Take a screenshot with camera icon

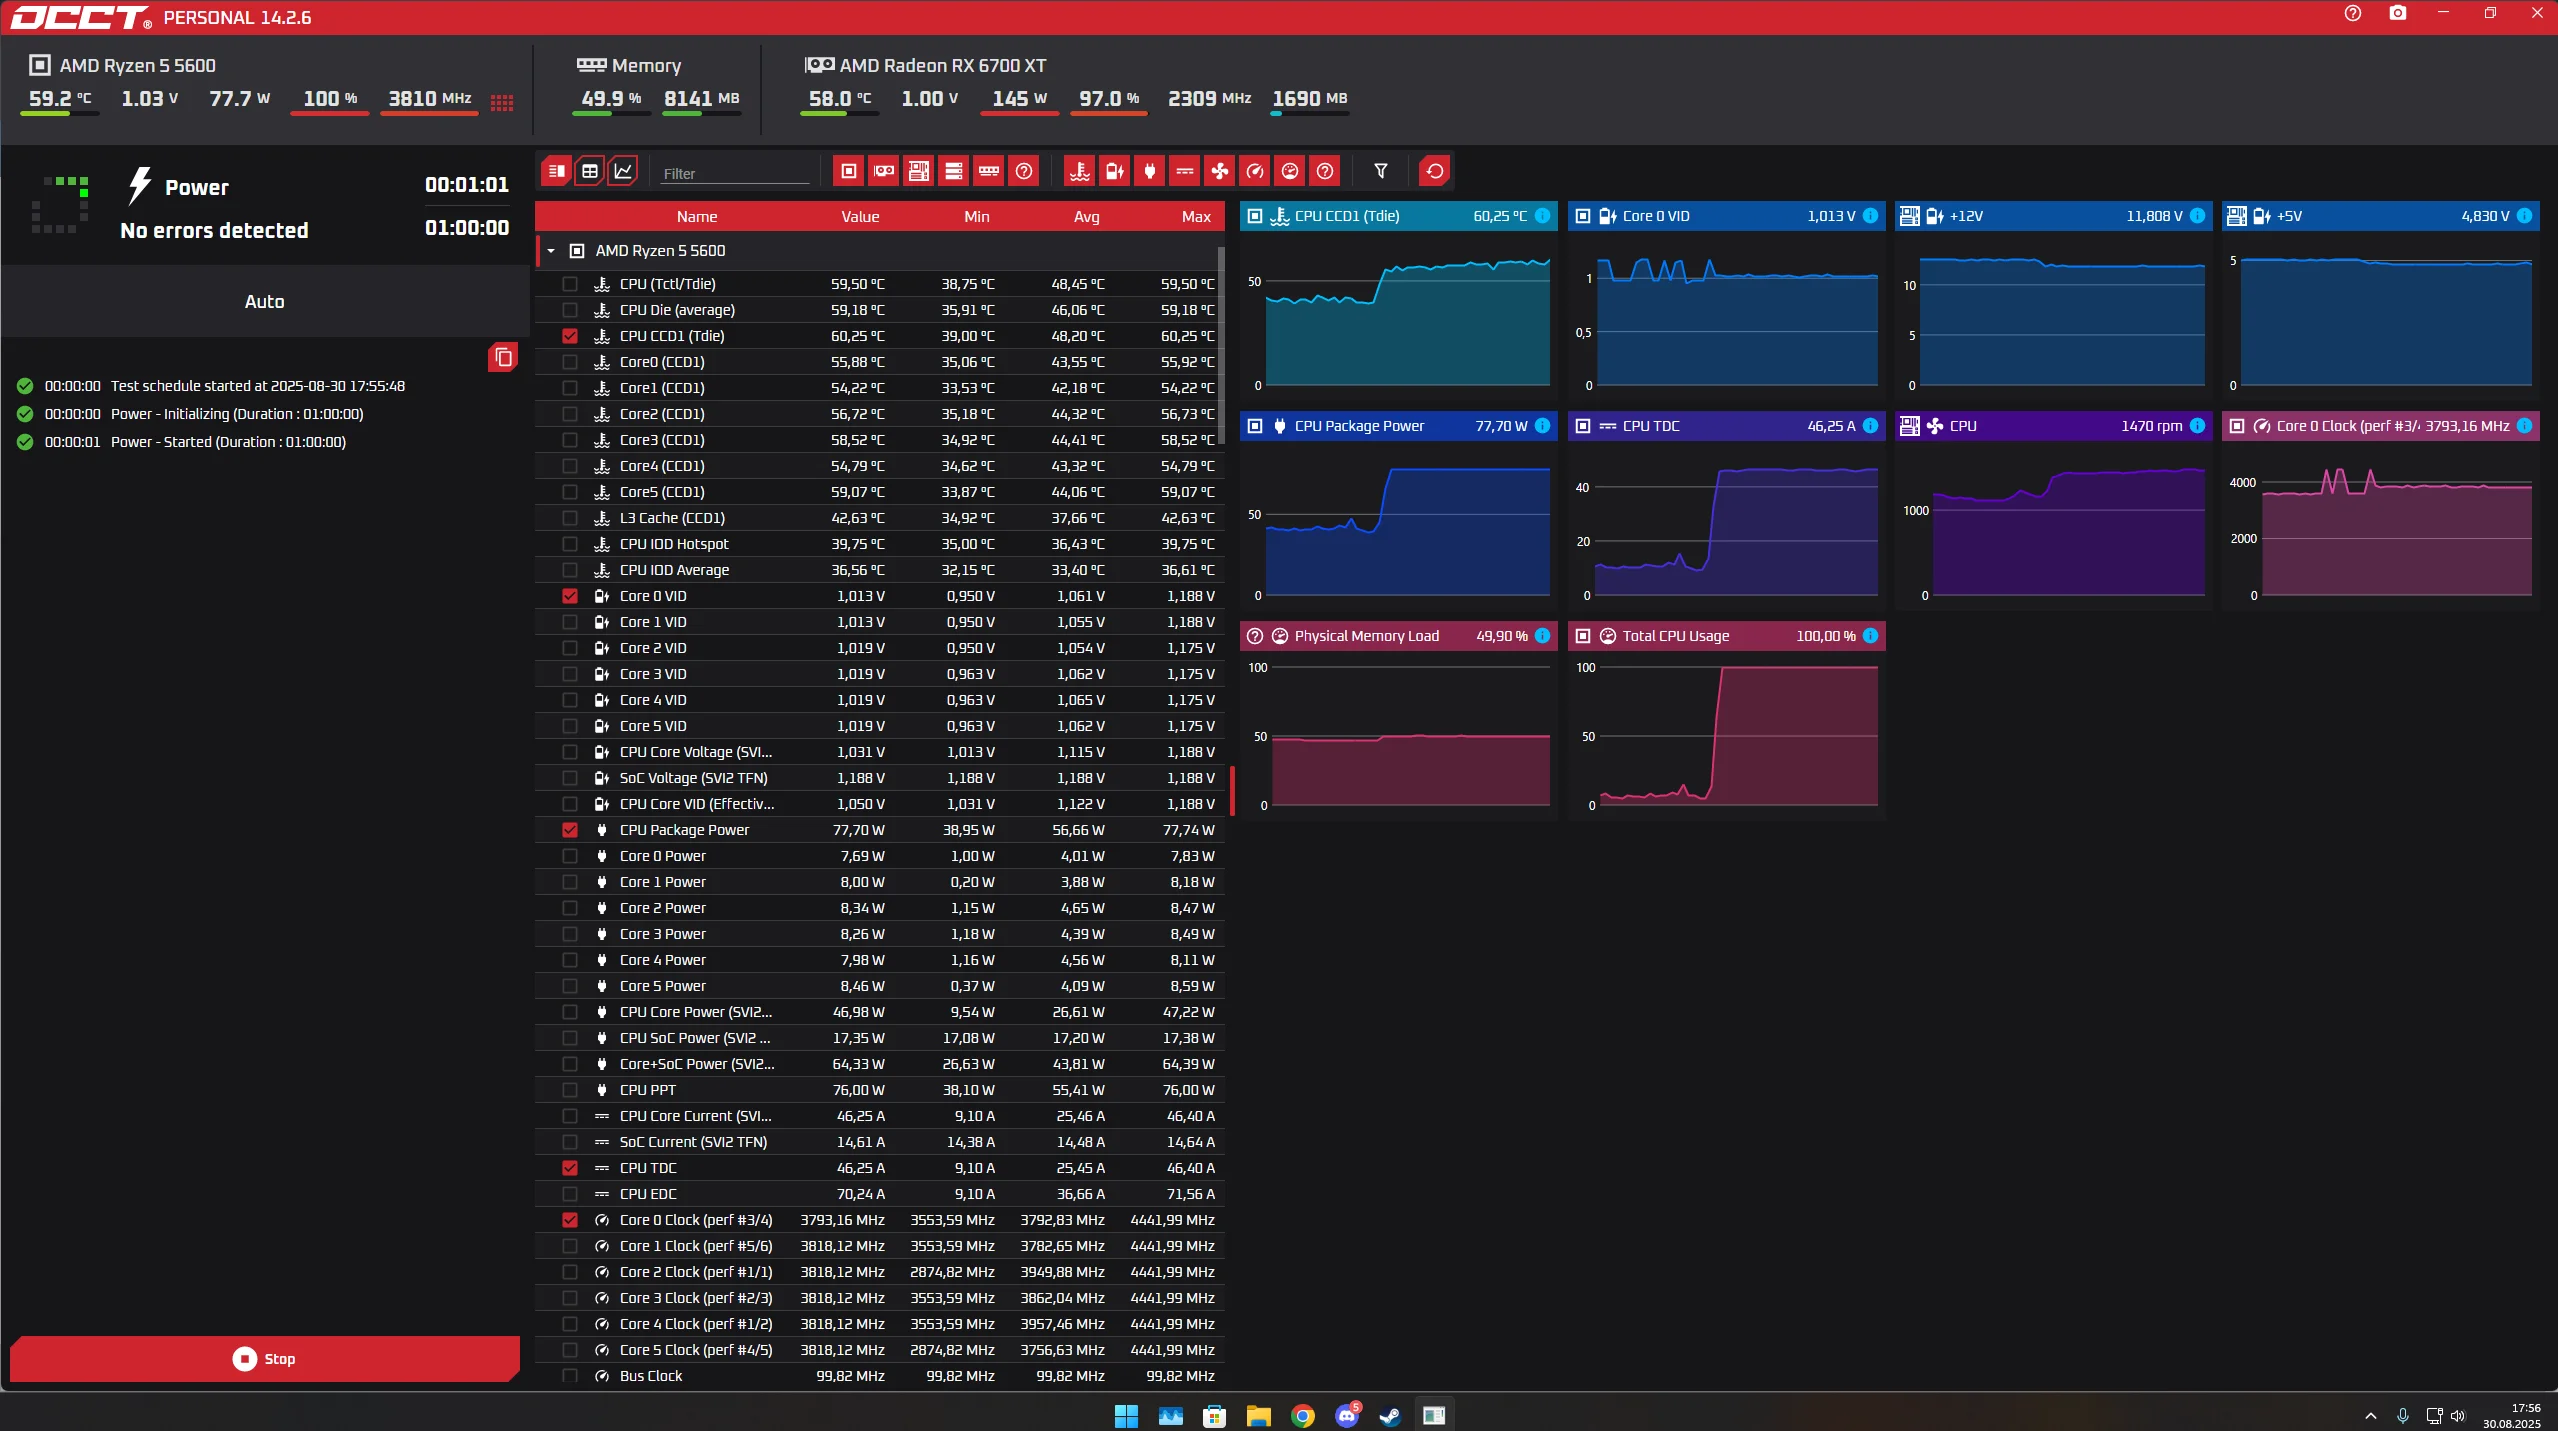click(x=2397, y=13)
